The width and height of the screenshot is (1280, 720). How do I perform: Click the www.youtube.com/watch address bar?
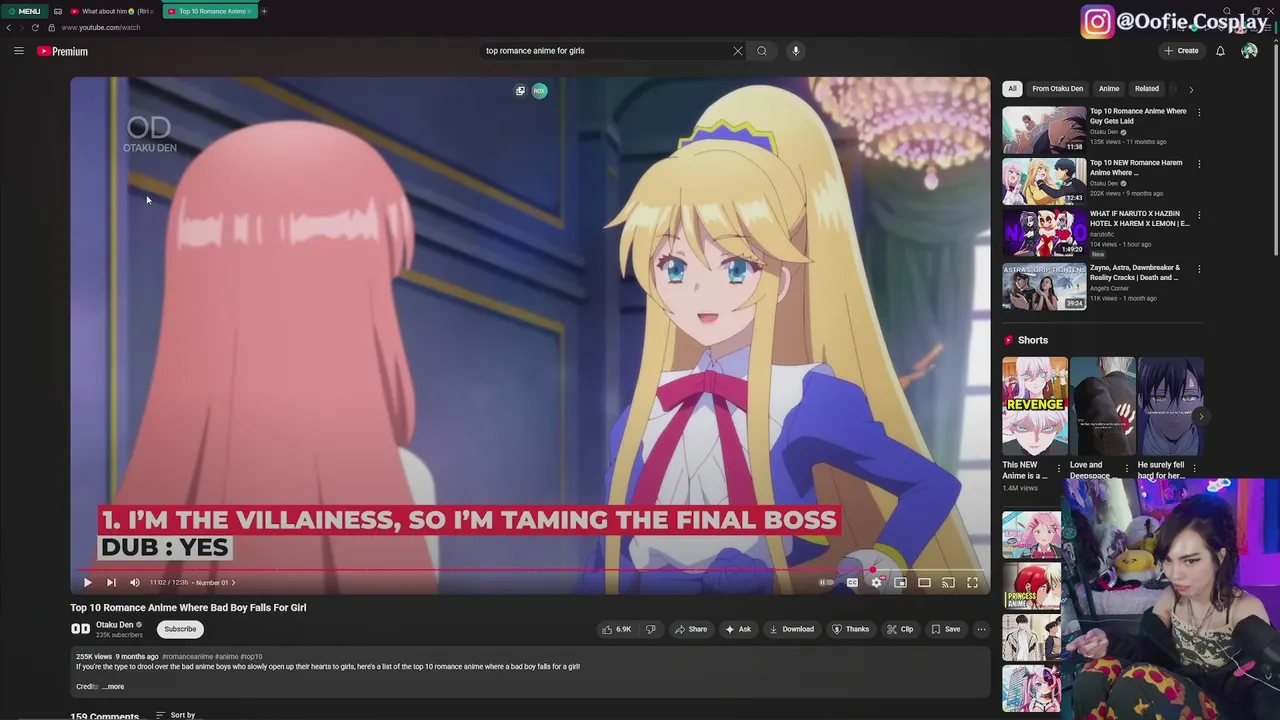tap(100, 27)
